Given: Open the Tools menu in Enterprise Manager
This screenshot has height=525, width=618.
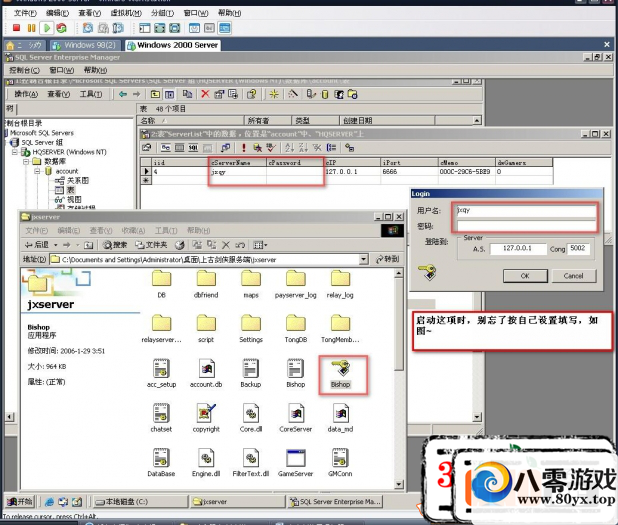Looking at the screenshot, I should 91,94.
